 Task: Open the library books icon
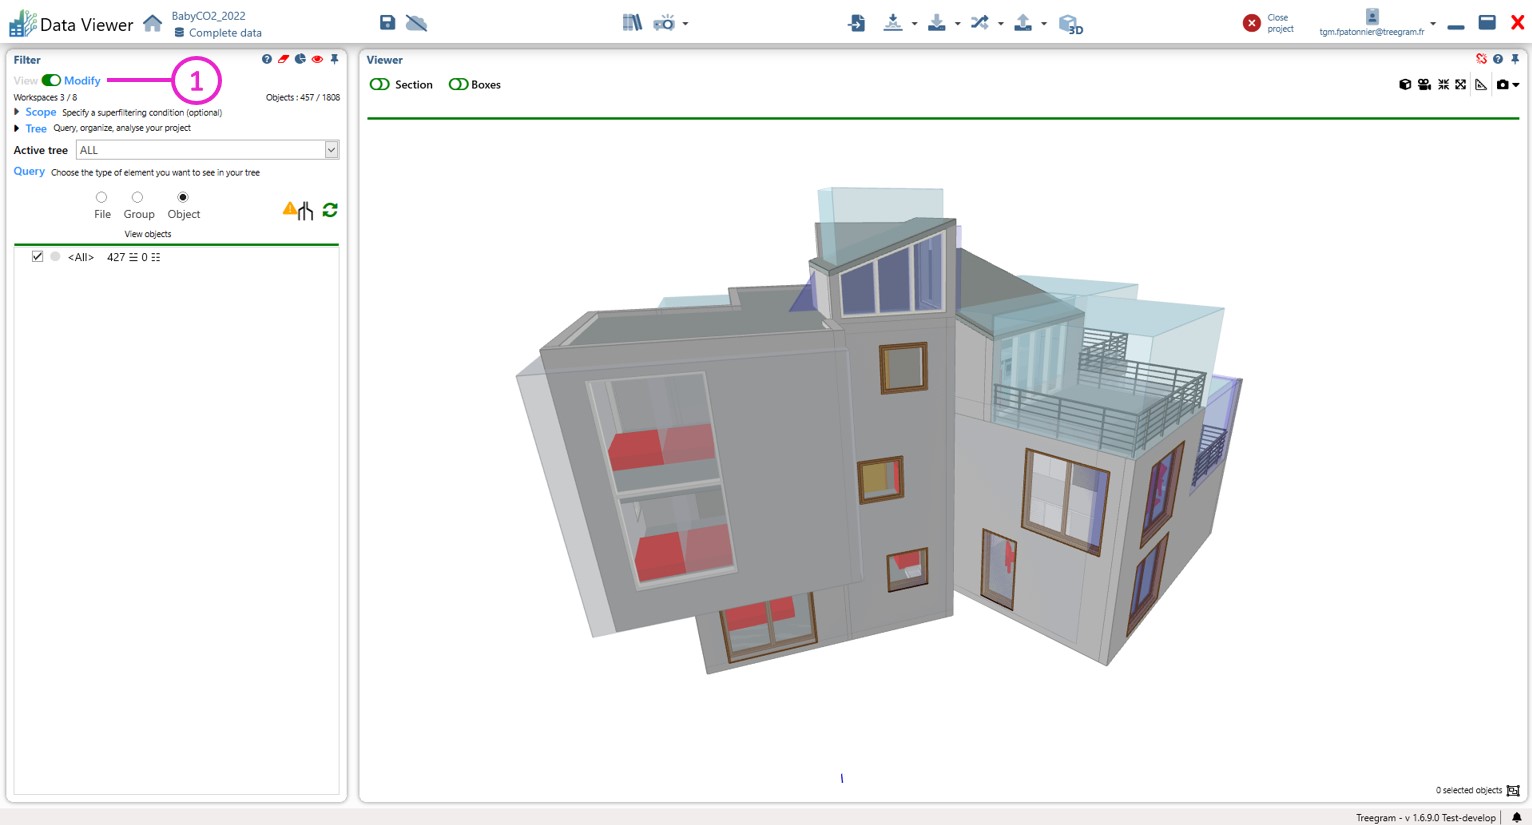coord(632,23)
